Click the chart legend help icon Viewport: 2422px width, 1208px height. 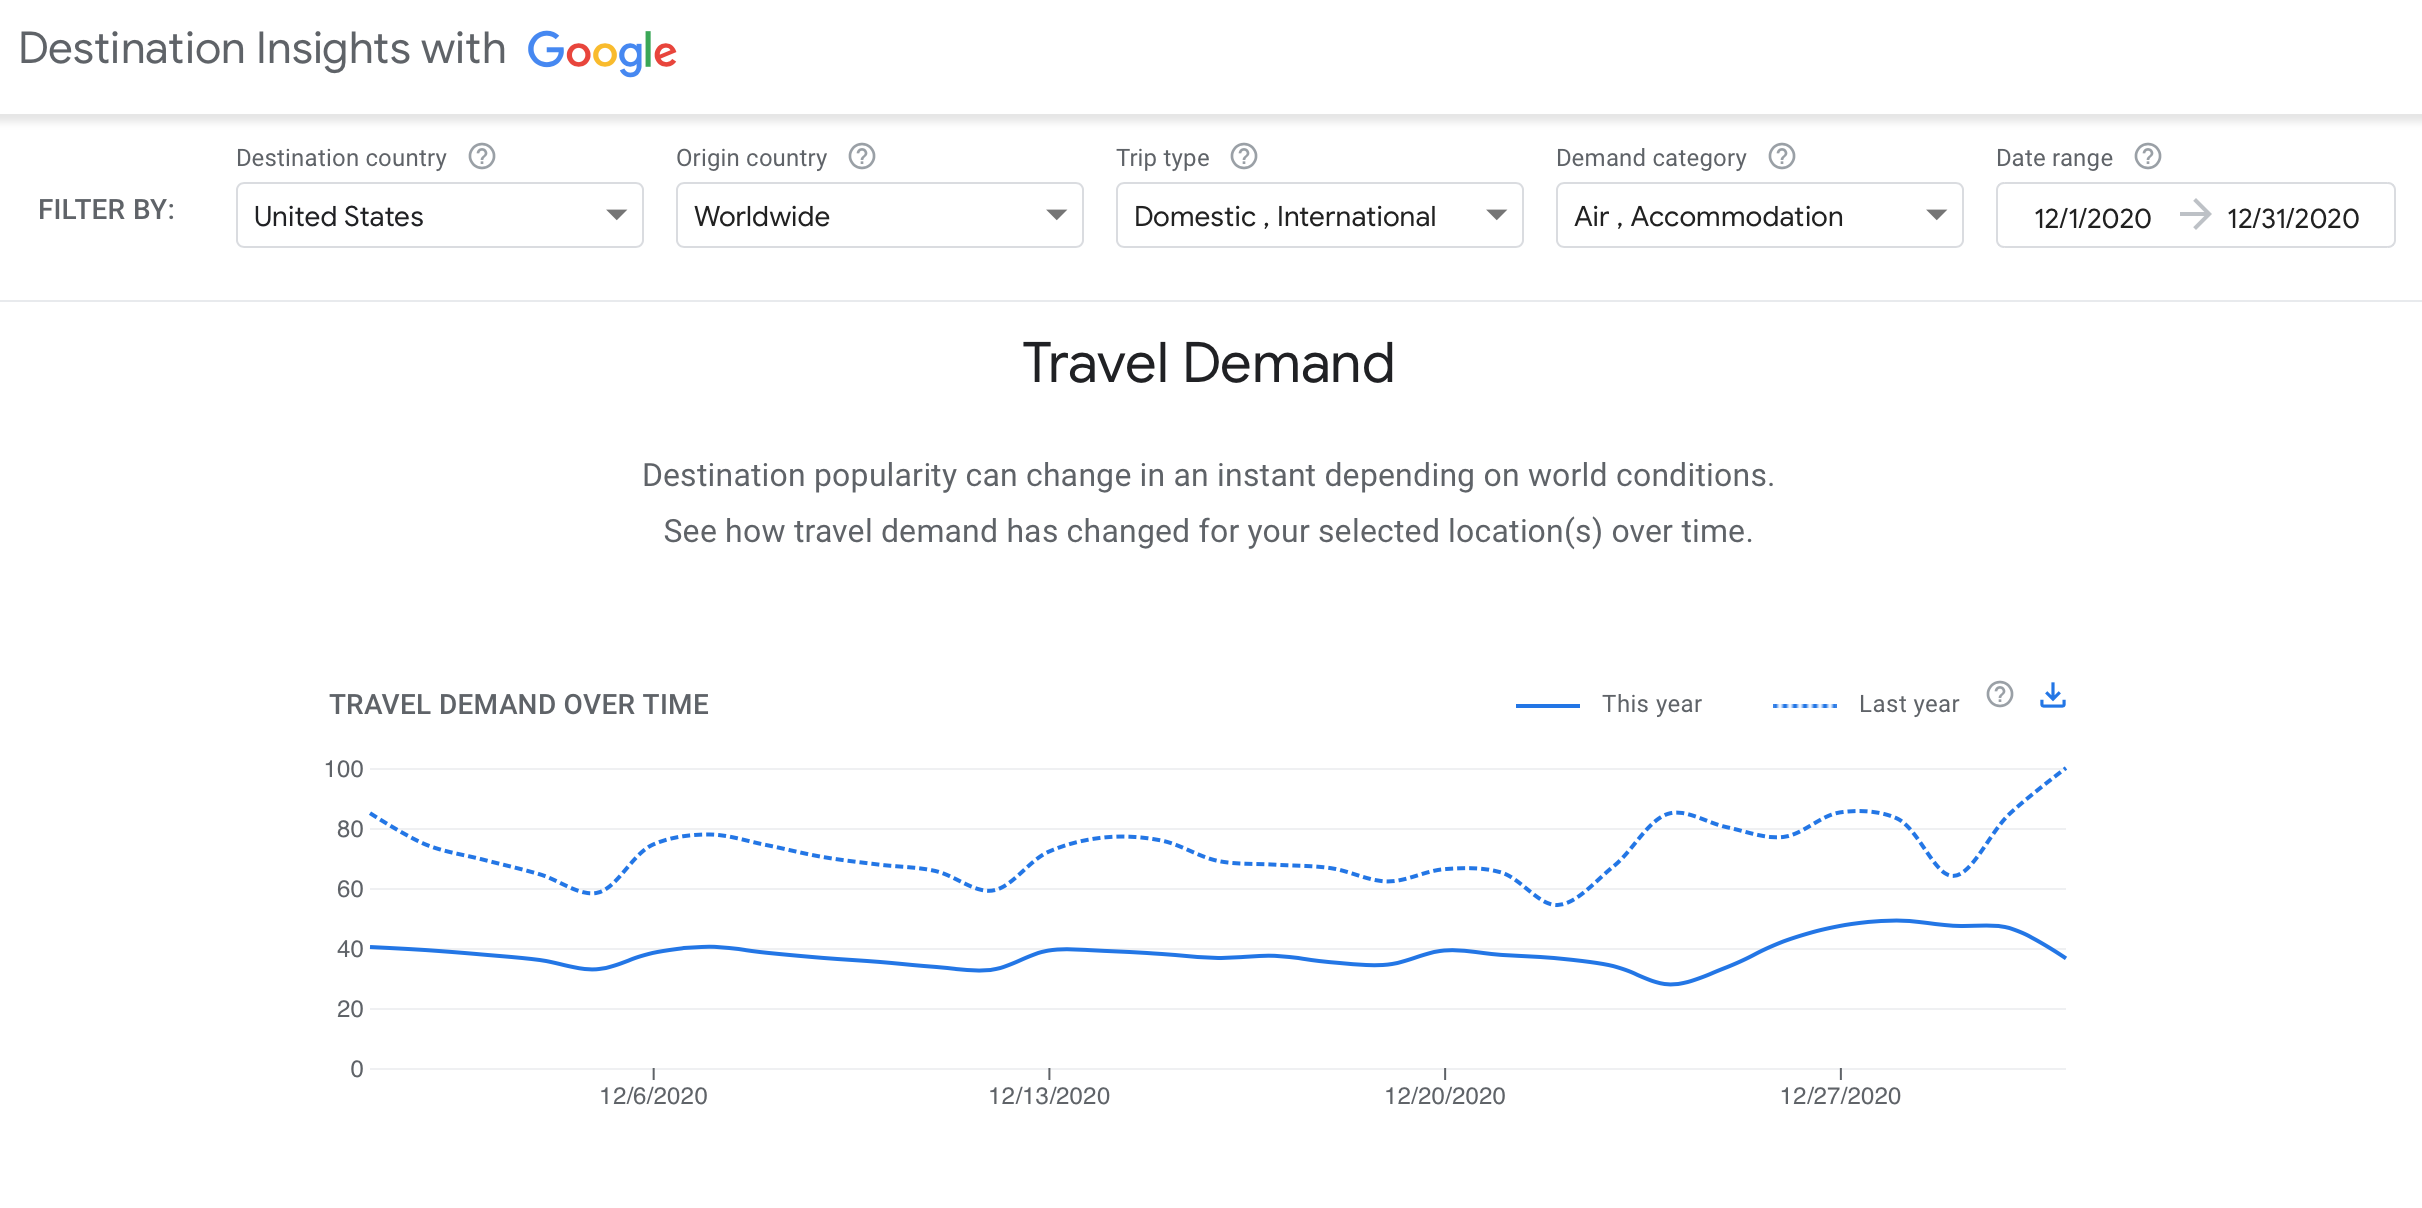2000,695
